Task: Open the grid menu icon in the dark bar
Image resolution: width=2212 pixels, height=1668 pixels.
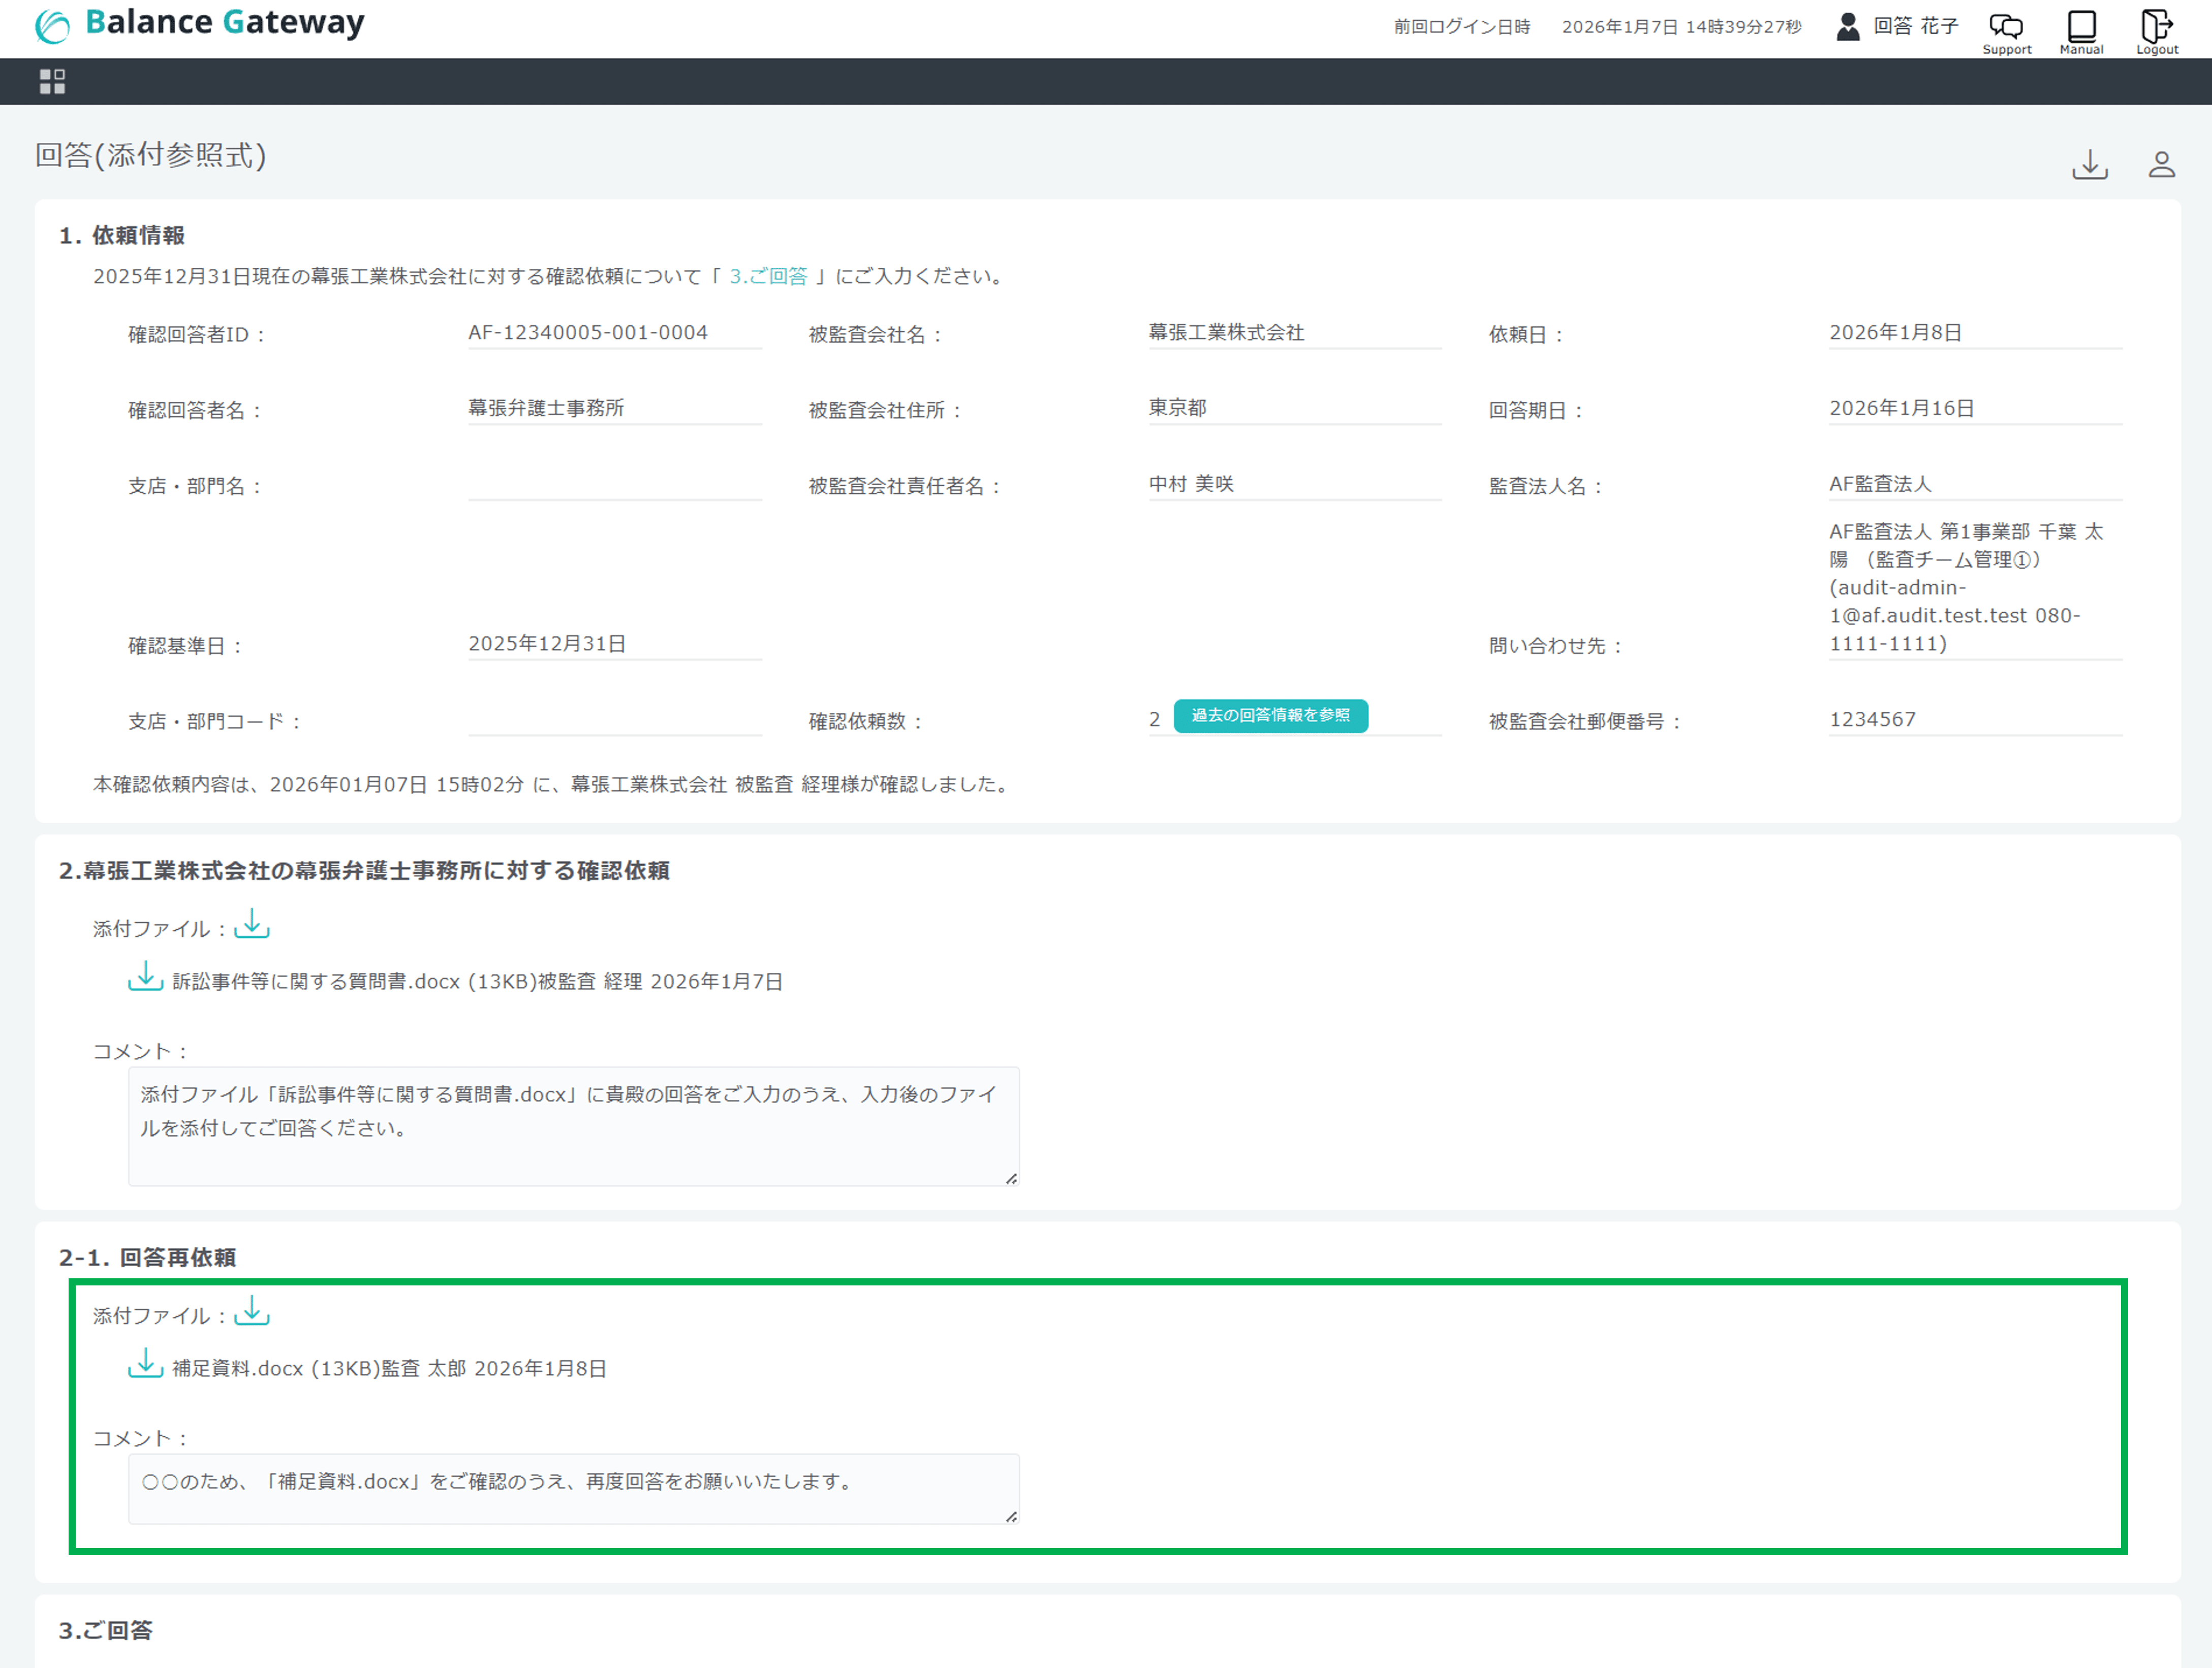Action: tap(52, 81)
